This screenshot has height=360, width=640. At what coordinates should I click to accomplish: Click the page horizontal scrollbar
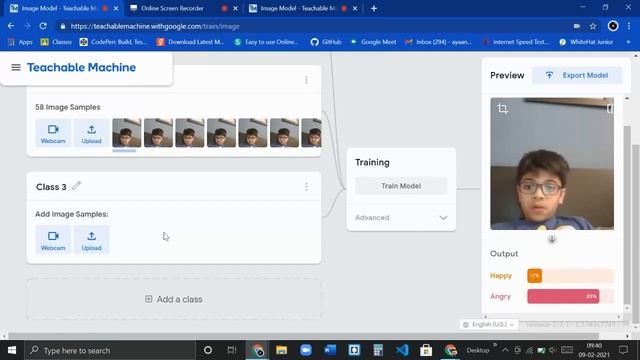[x=304, y=336]
